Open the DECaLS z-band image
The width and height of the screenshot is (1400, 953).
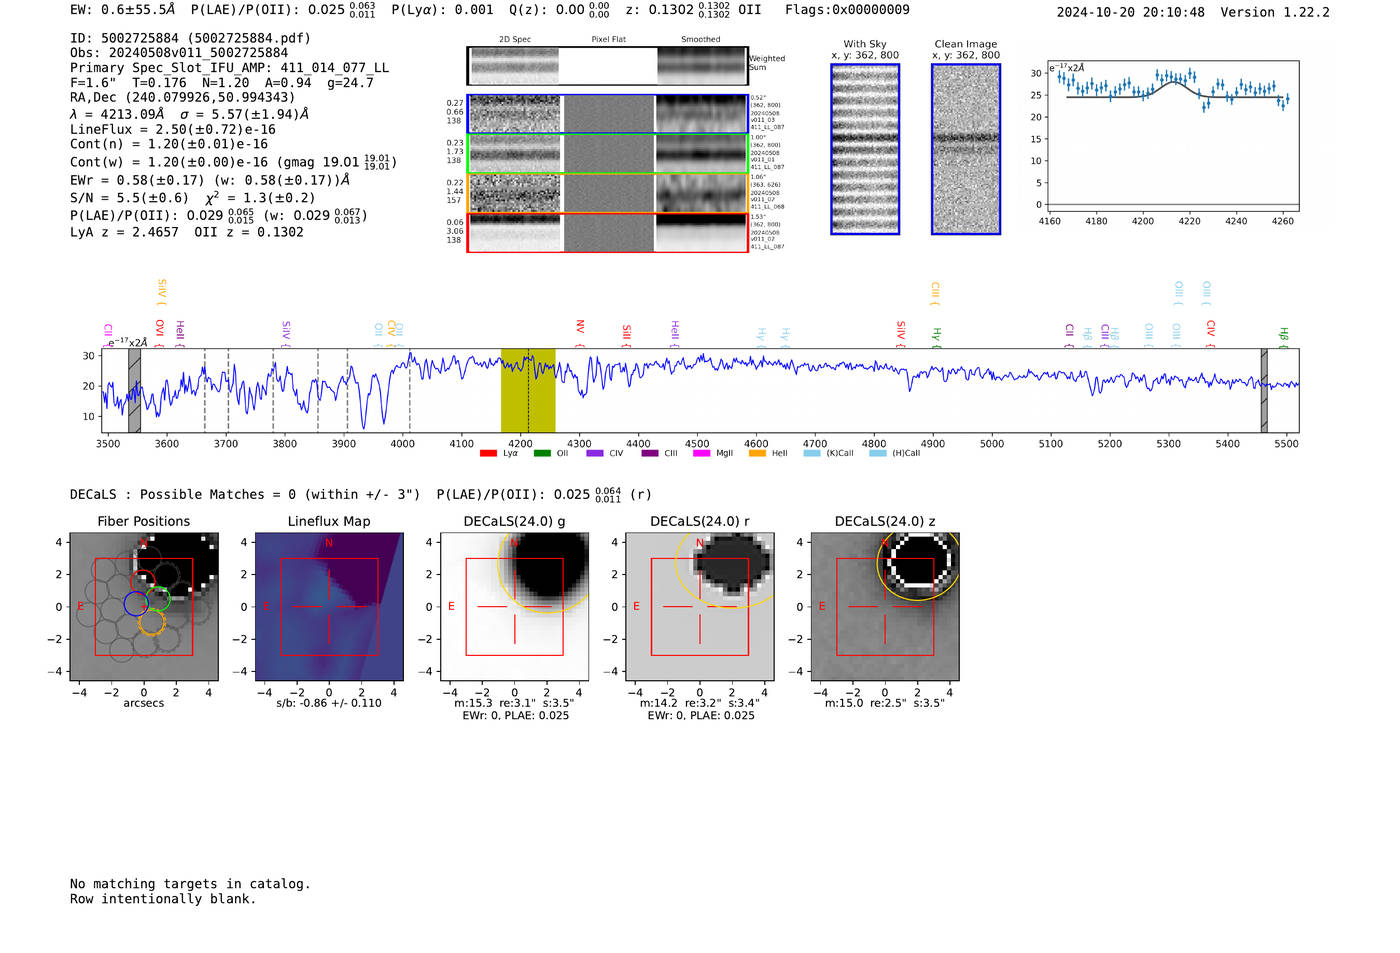(x=884, y=607)
